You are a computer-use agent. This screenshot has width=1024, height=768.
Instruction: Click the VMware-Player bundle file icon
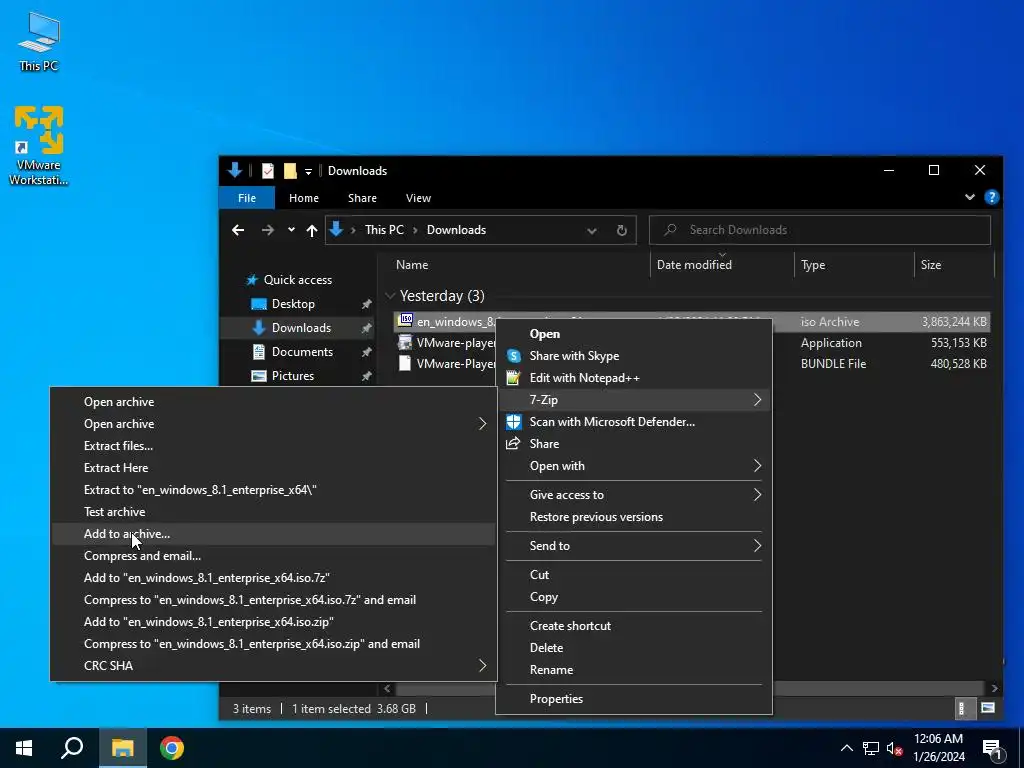click(x=406, y=364)
